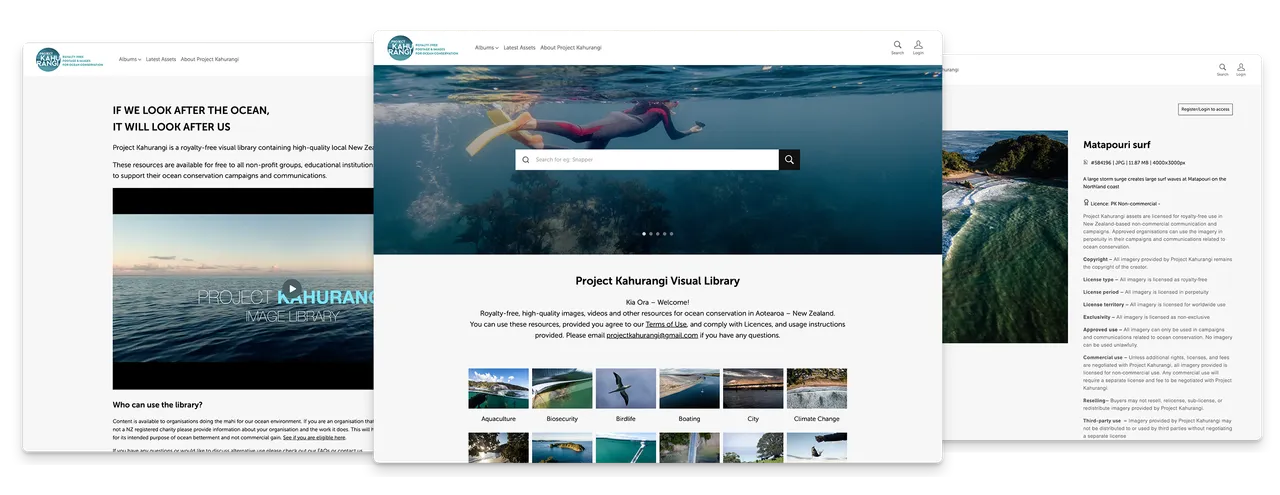Open About Project Kahurangi in center window
Screen dimensions: 1280x495
coord(572,48)
